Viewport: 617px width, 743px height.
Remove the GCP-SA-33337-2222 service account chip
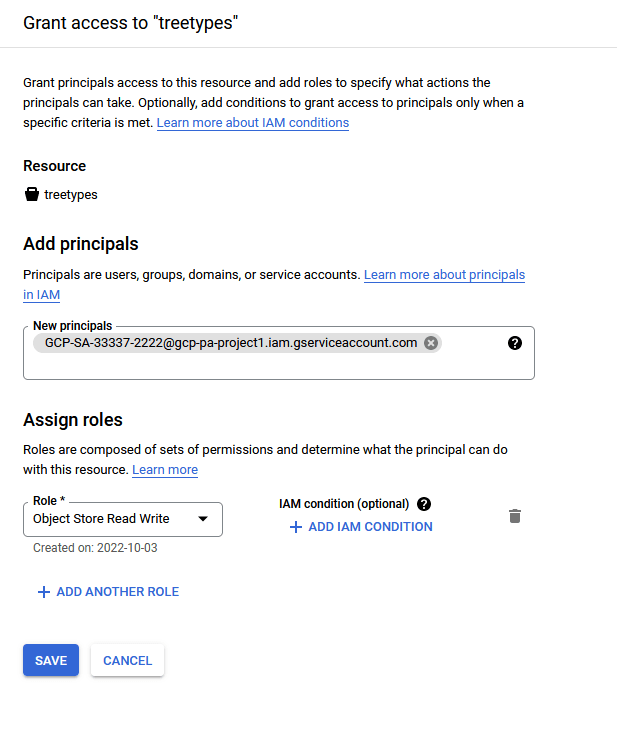pyautogui.click(x=431, y=343)
